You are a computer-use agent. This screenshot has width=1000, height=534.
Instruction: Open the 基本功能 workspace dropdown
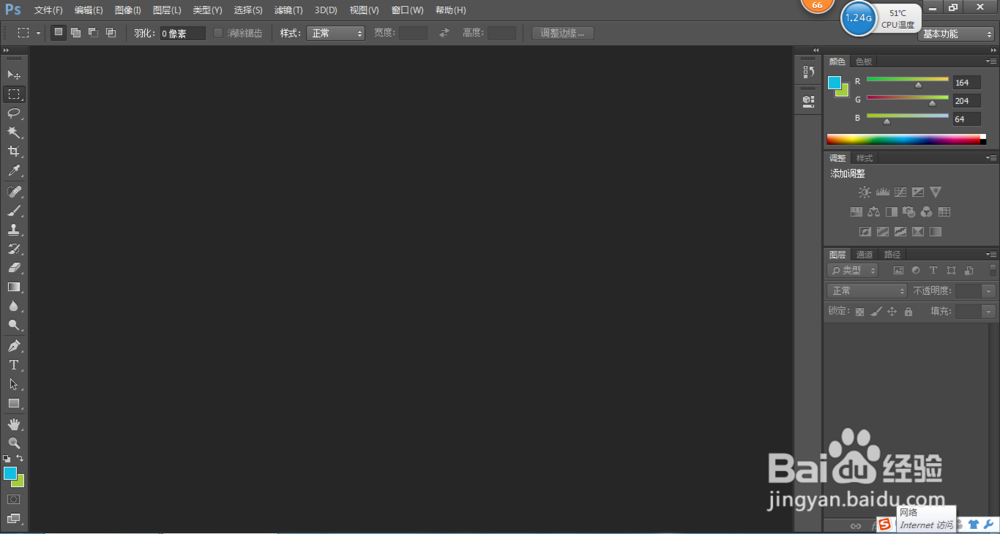(955, 34)
